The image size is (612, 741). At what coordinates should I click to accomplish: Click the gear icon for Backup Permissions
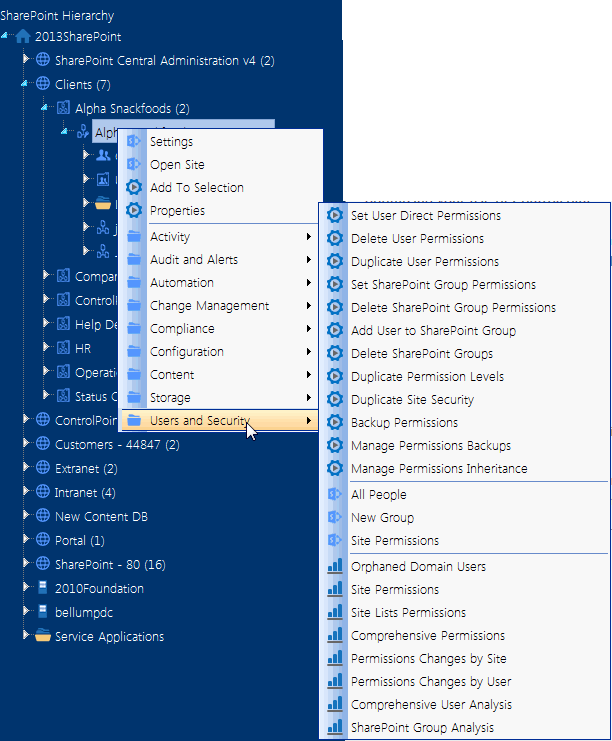(x=335, y=422)
